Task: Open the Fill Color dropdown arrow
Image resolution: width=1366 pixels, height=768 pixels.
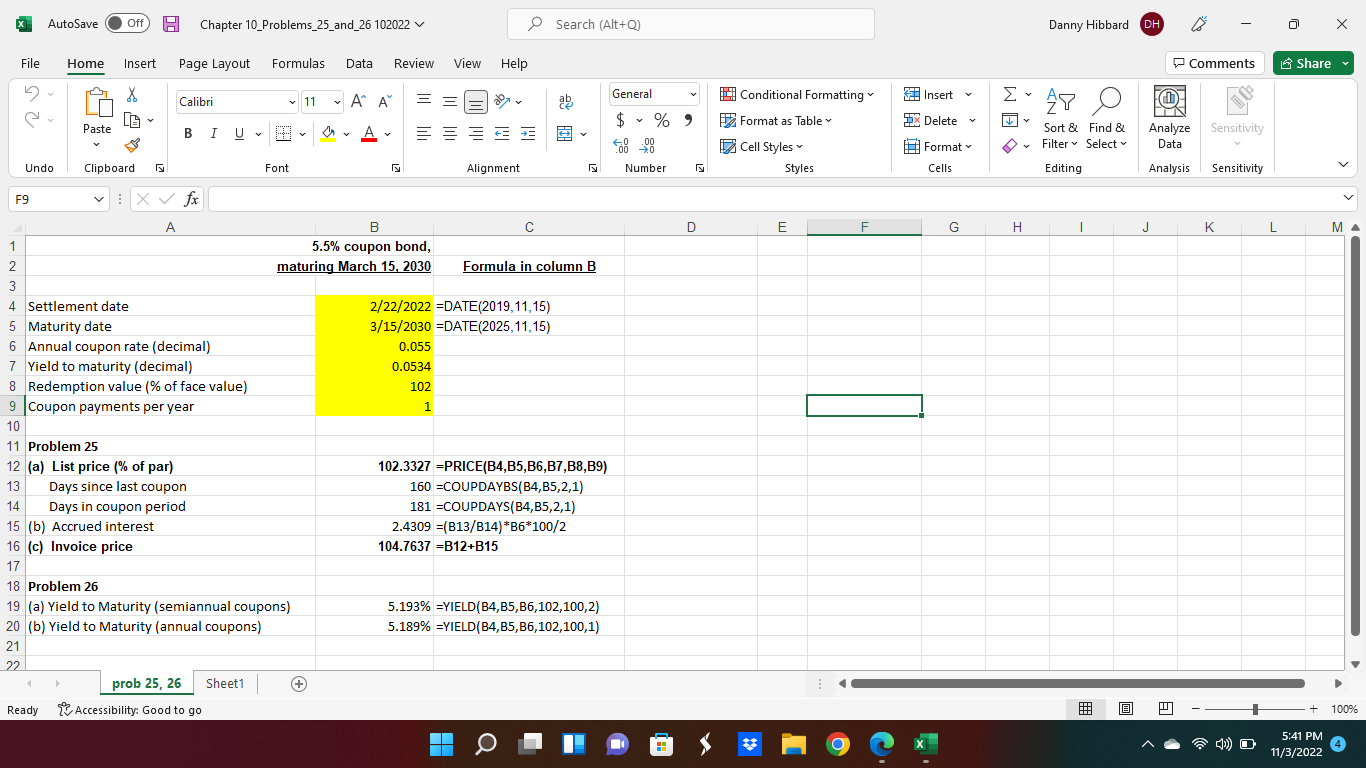Action: tap(346, 134)
